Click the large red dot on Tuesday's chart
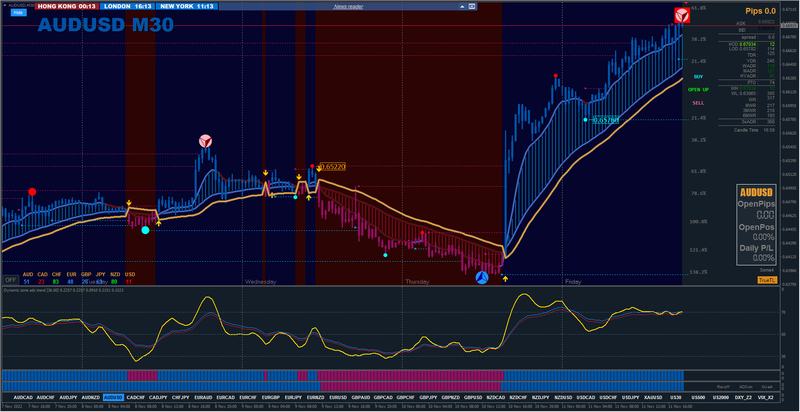Viewport: 800px width, 412px height. [x=32, y=192]
